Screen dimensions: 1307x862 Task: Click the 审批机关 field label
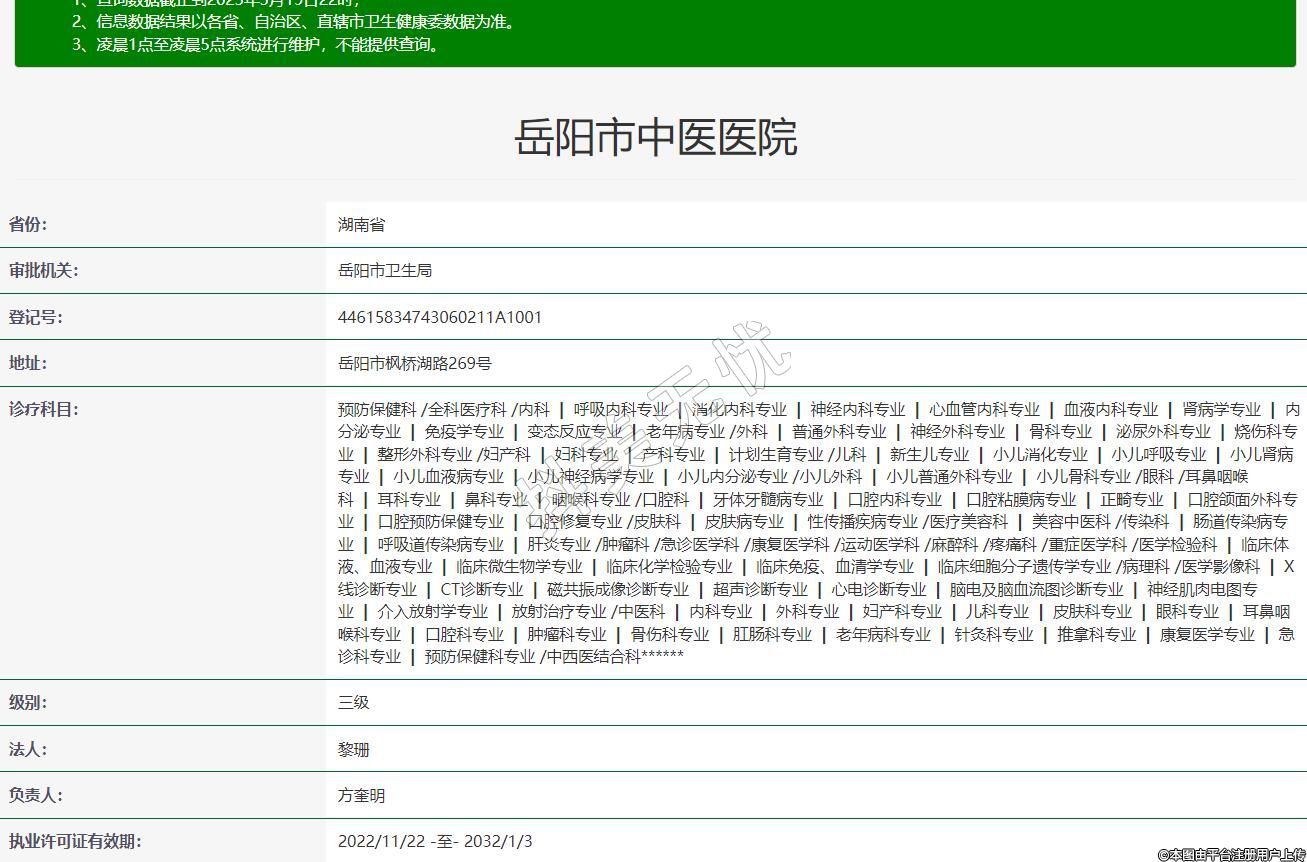tap(43, 270)
